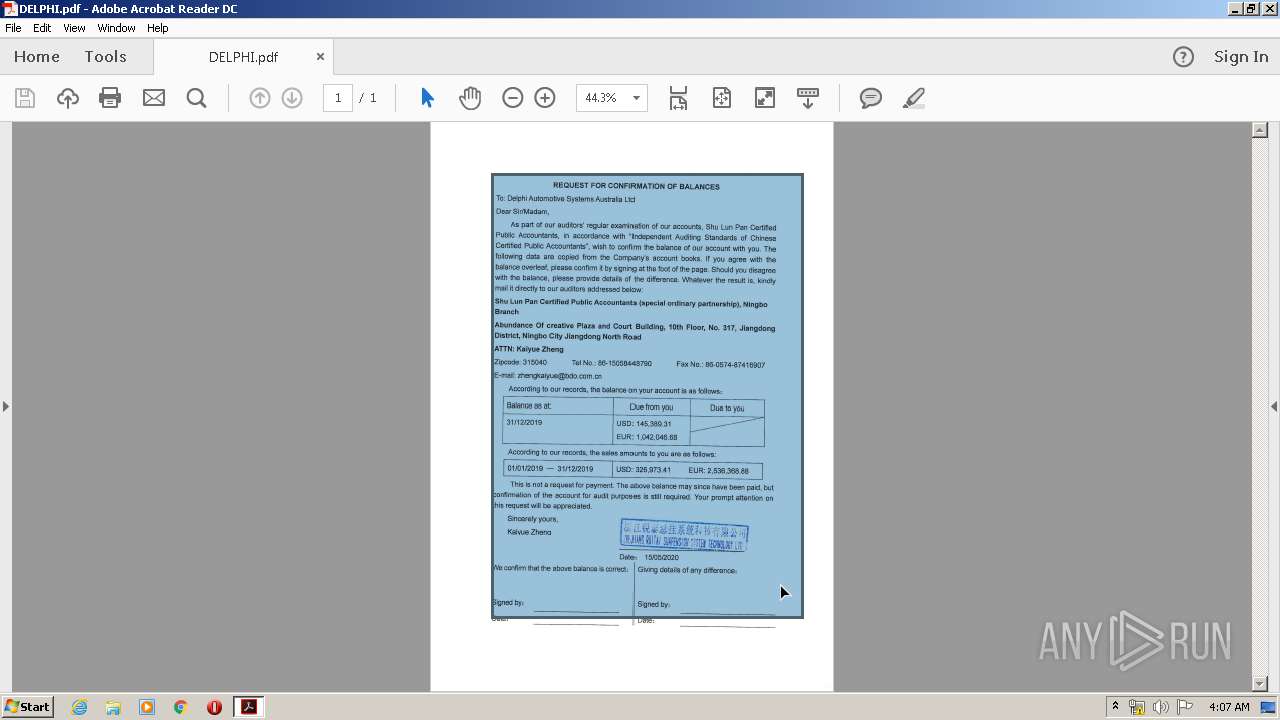Add a comment with speech bubble icon
This screenshot has width=1280, height=720.
tap(871, 98)
